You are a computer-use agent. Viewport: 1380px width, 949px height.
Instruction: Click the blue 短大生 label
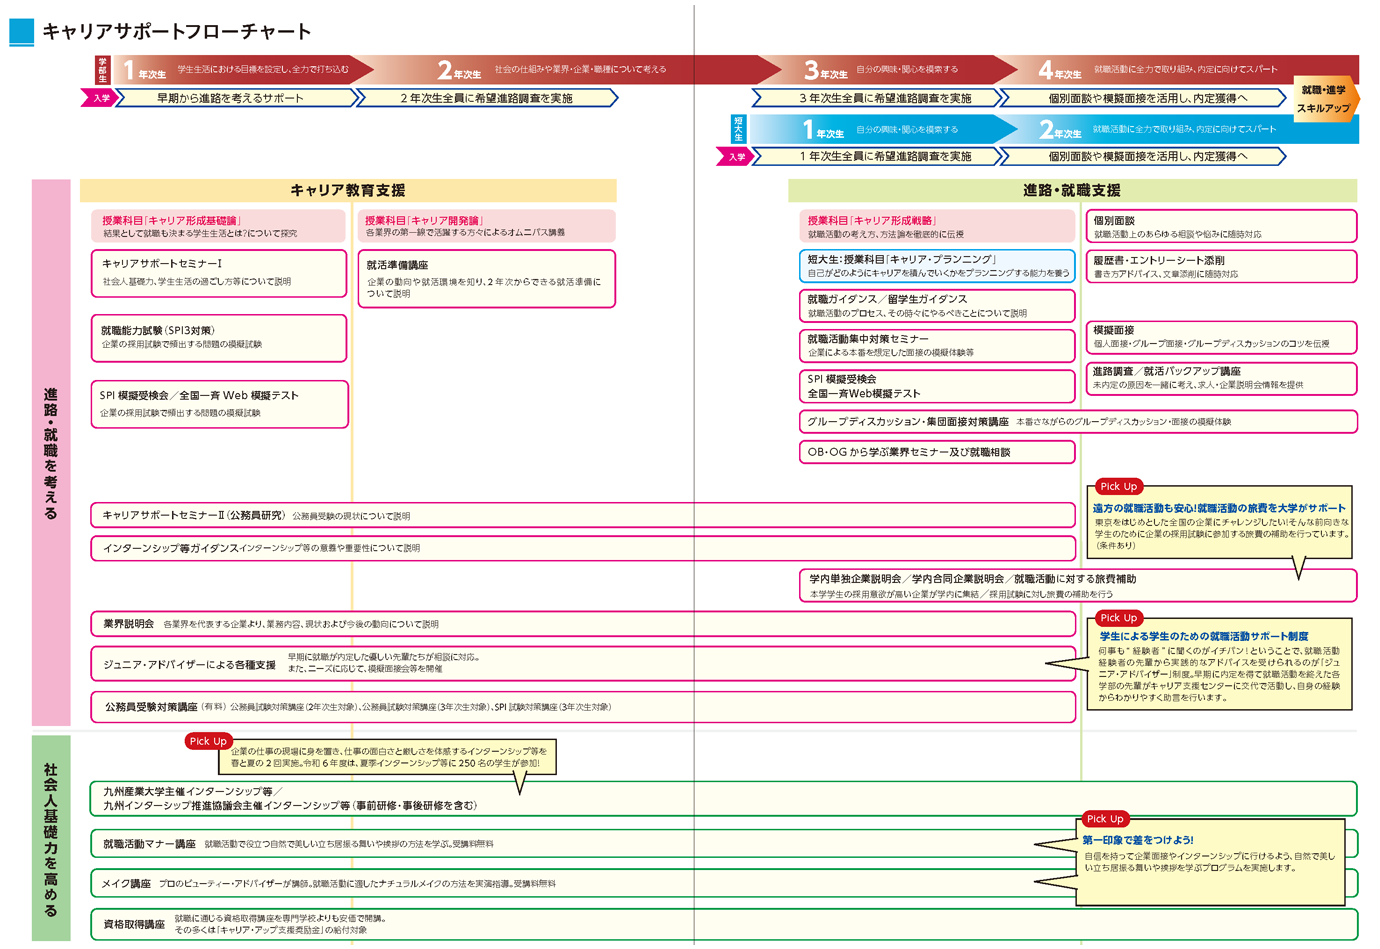click(739, 129)
